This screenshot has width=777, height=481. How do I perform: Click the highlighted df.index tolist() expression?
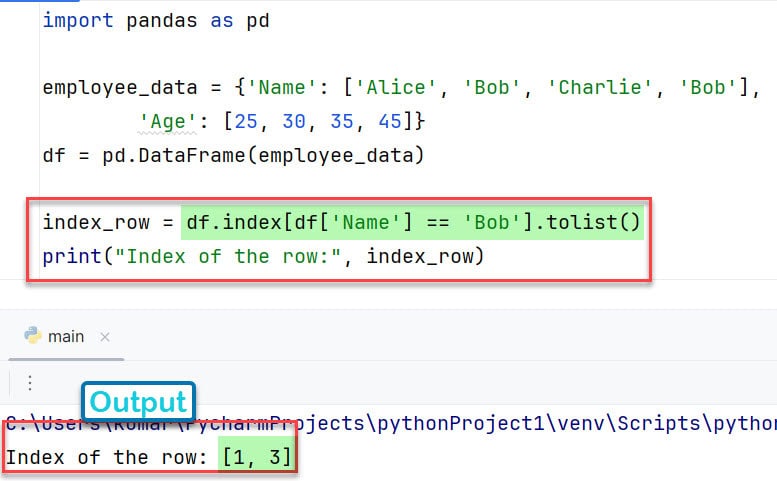pyautogui.click(x=412, y=222)
